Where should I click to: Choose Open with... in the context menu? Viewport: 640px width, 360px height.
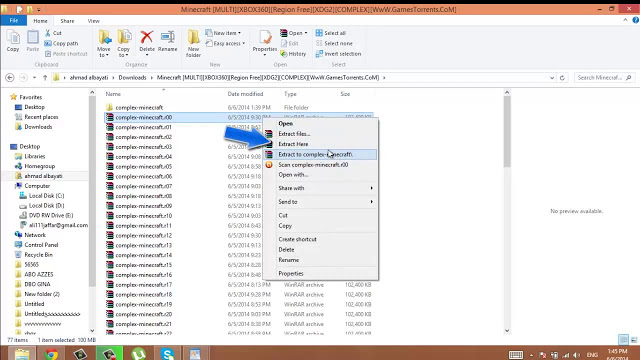(321, 175)
